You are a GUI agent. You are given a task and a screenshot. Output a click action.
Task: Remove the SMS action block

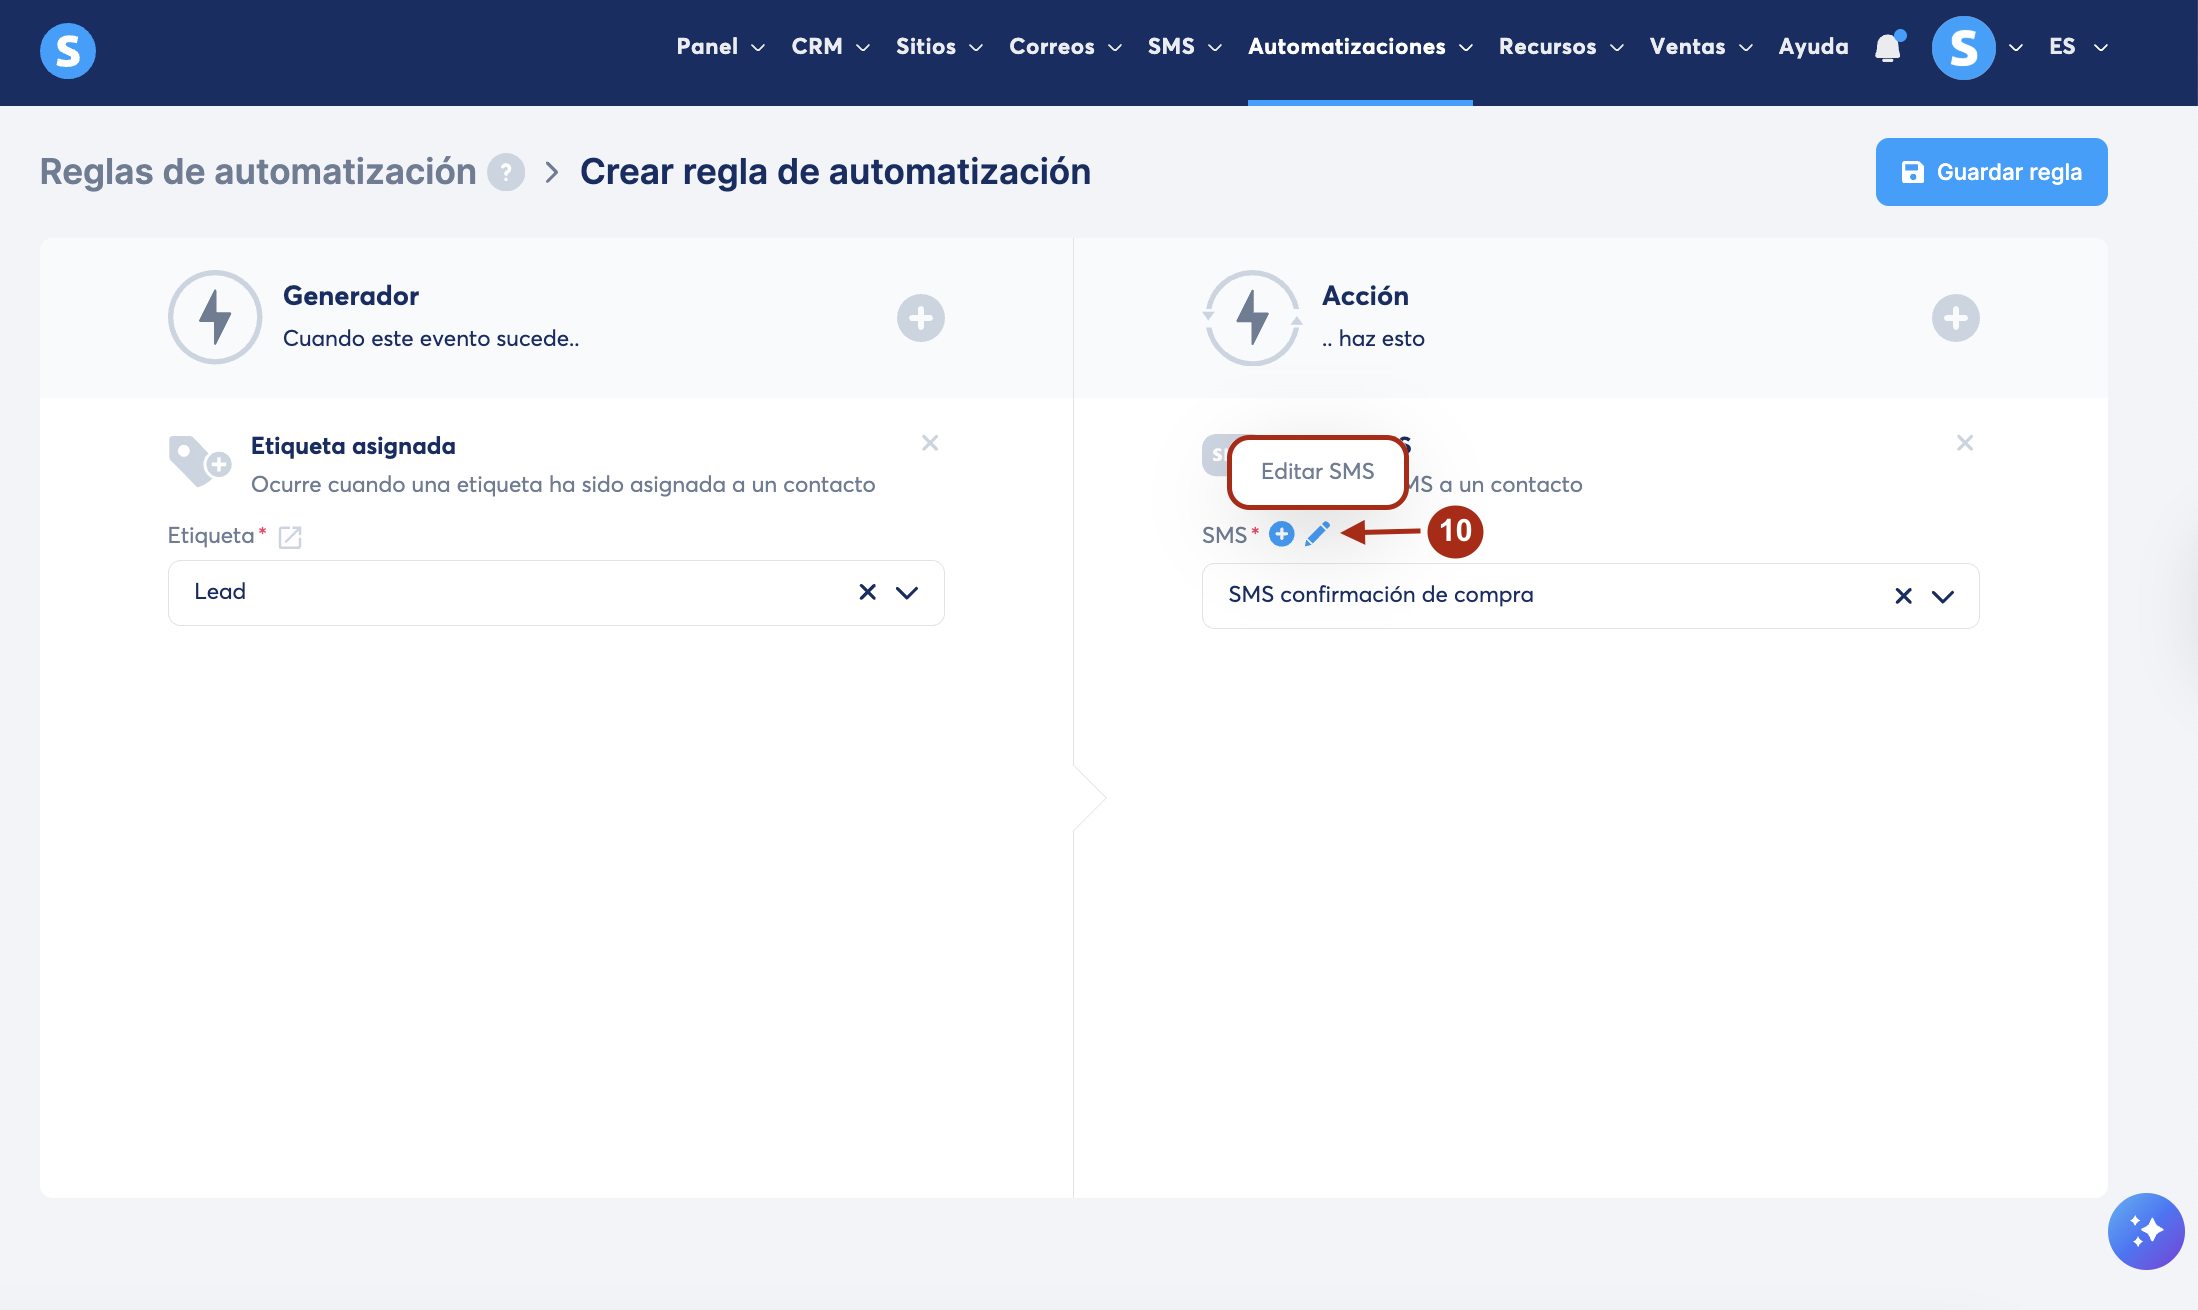point(1965,443)
